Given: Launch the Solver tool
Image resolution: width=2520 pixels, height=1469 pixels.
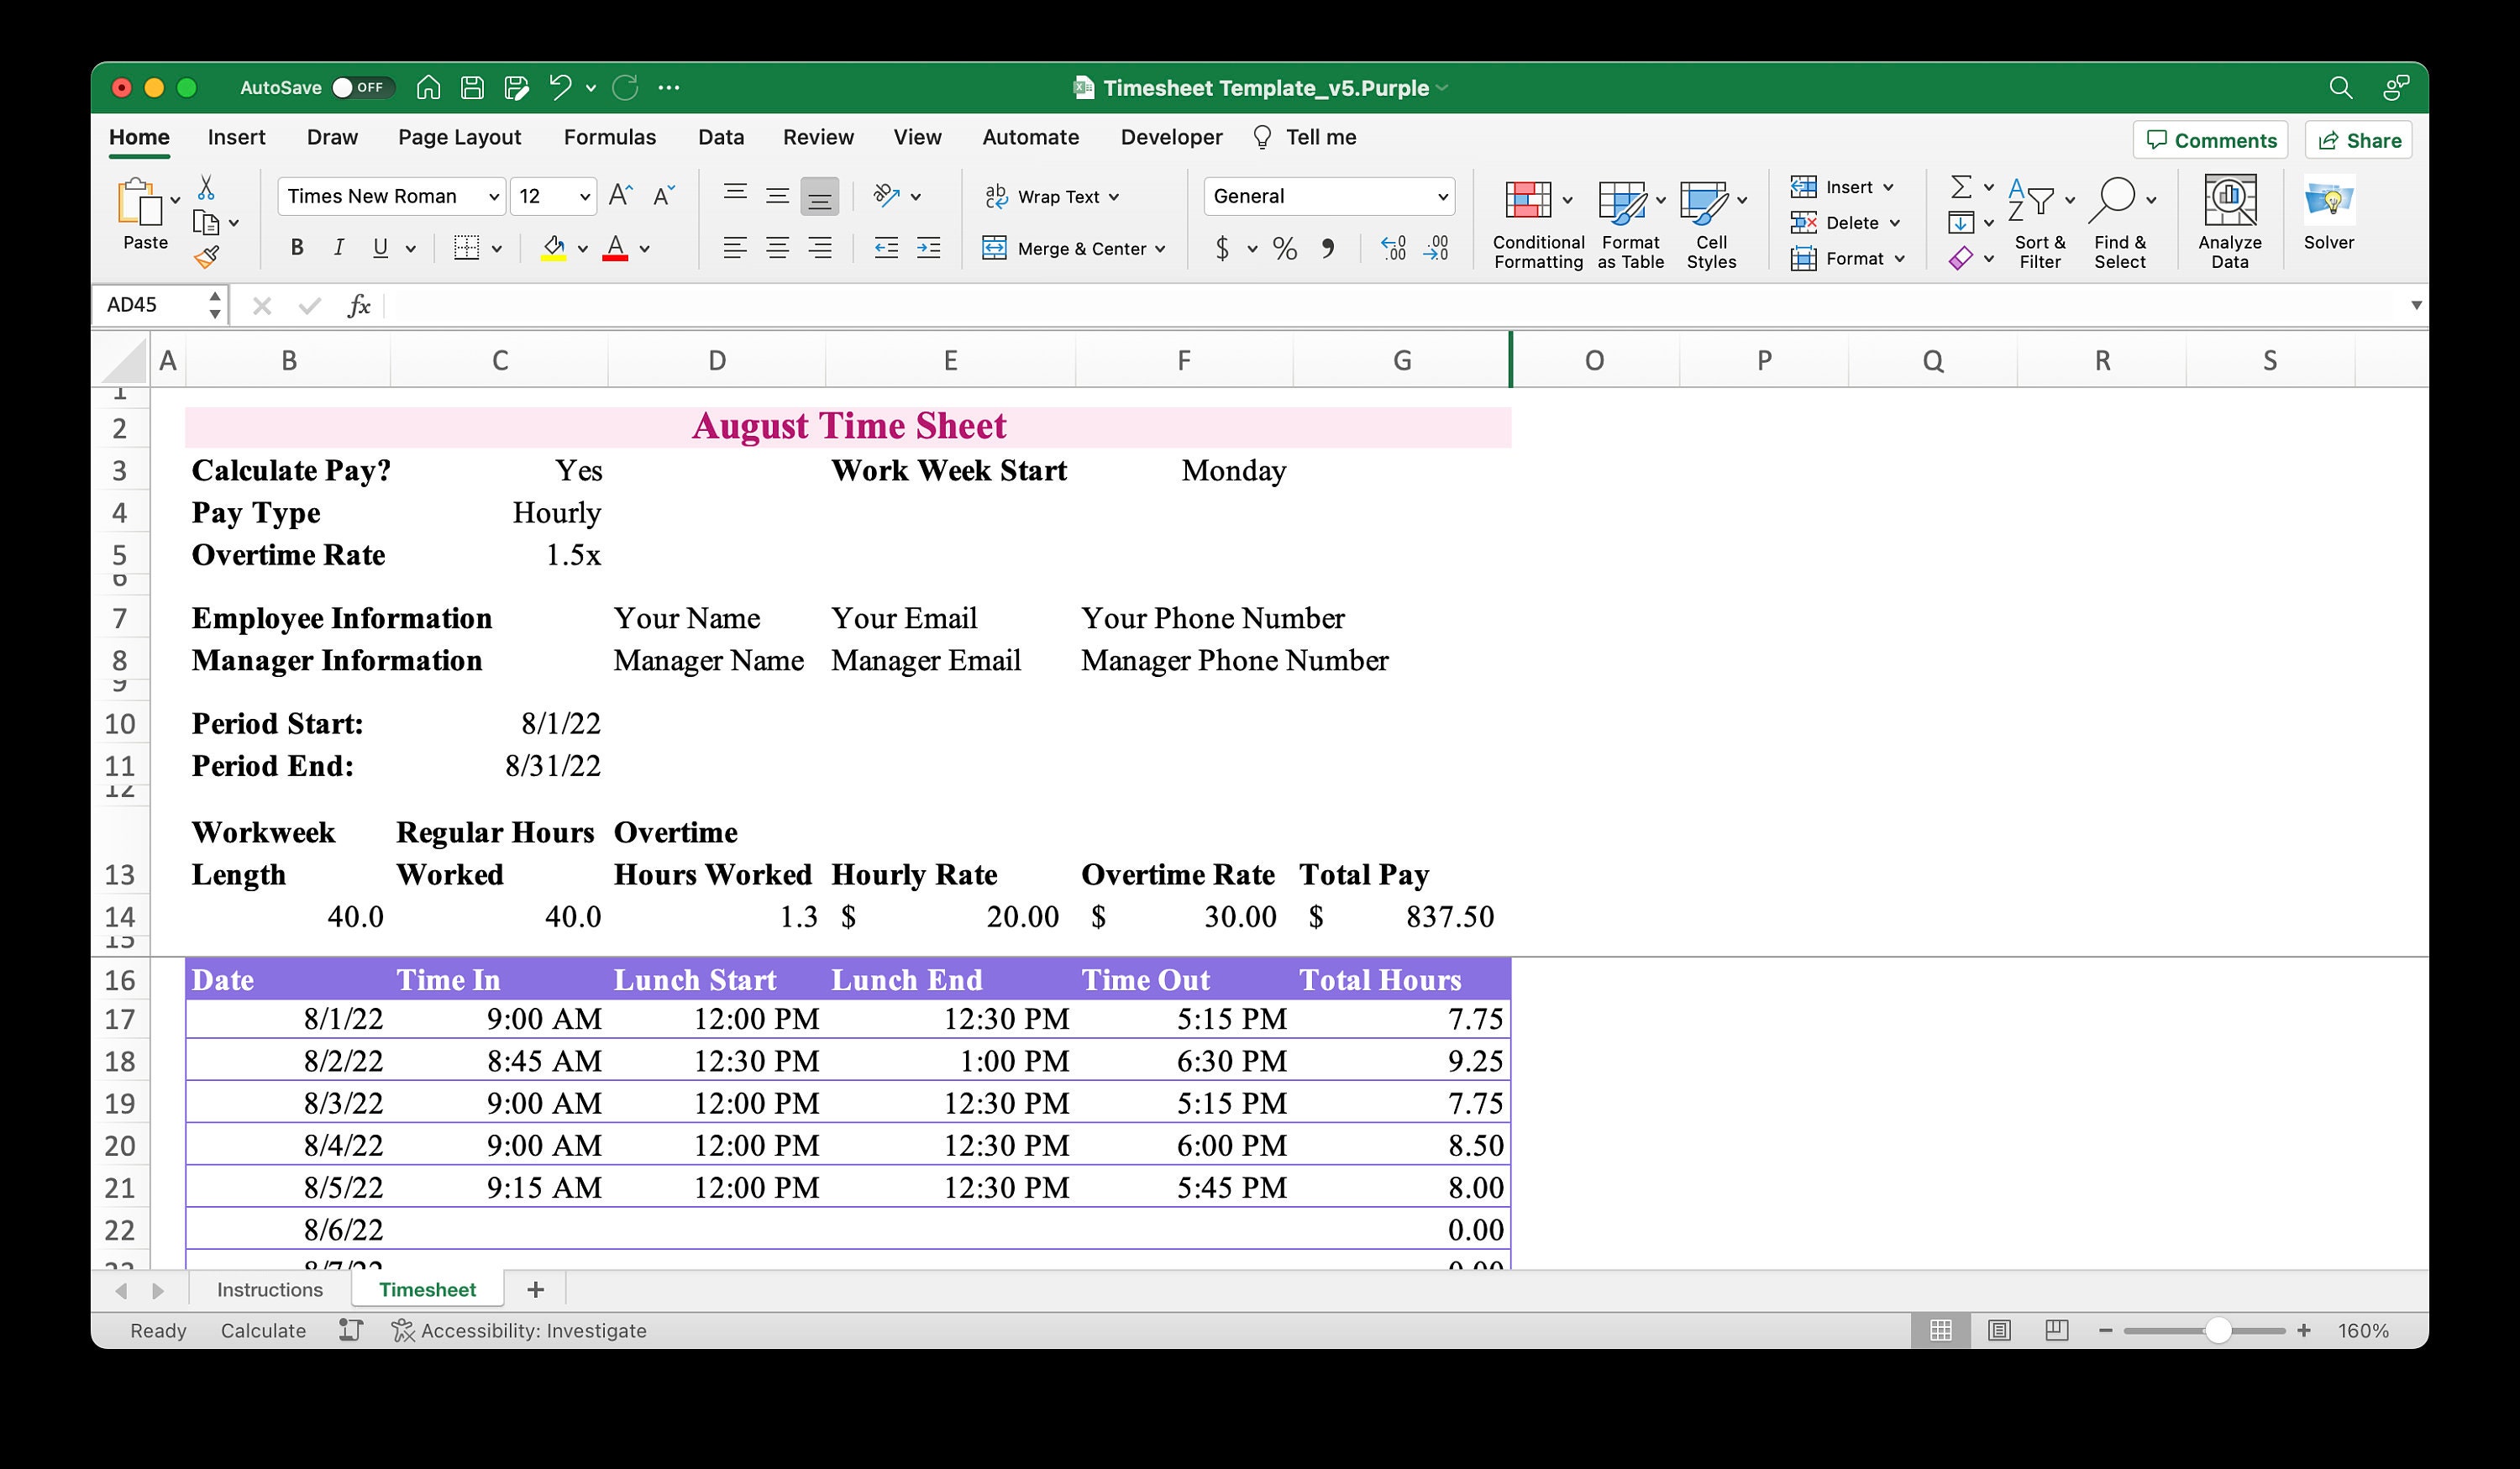Looking at the screenshot, I should coord(2329,213).
